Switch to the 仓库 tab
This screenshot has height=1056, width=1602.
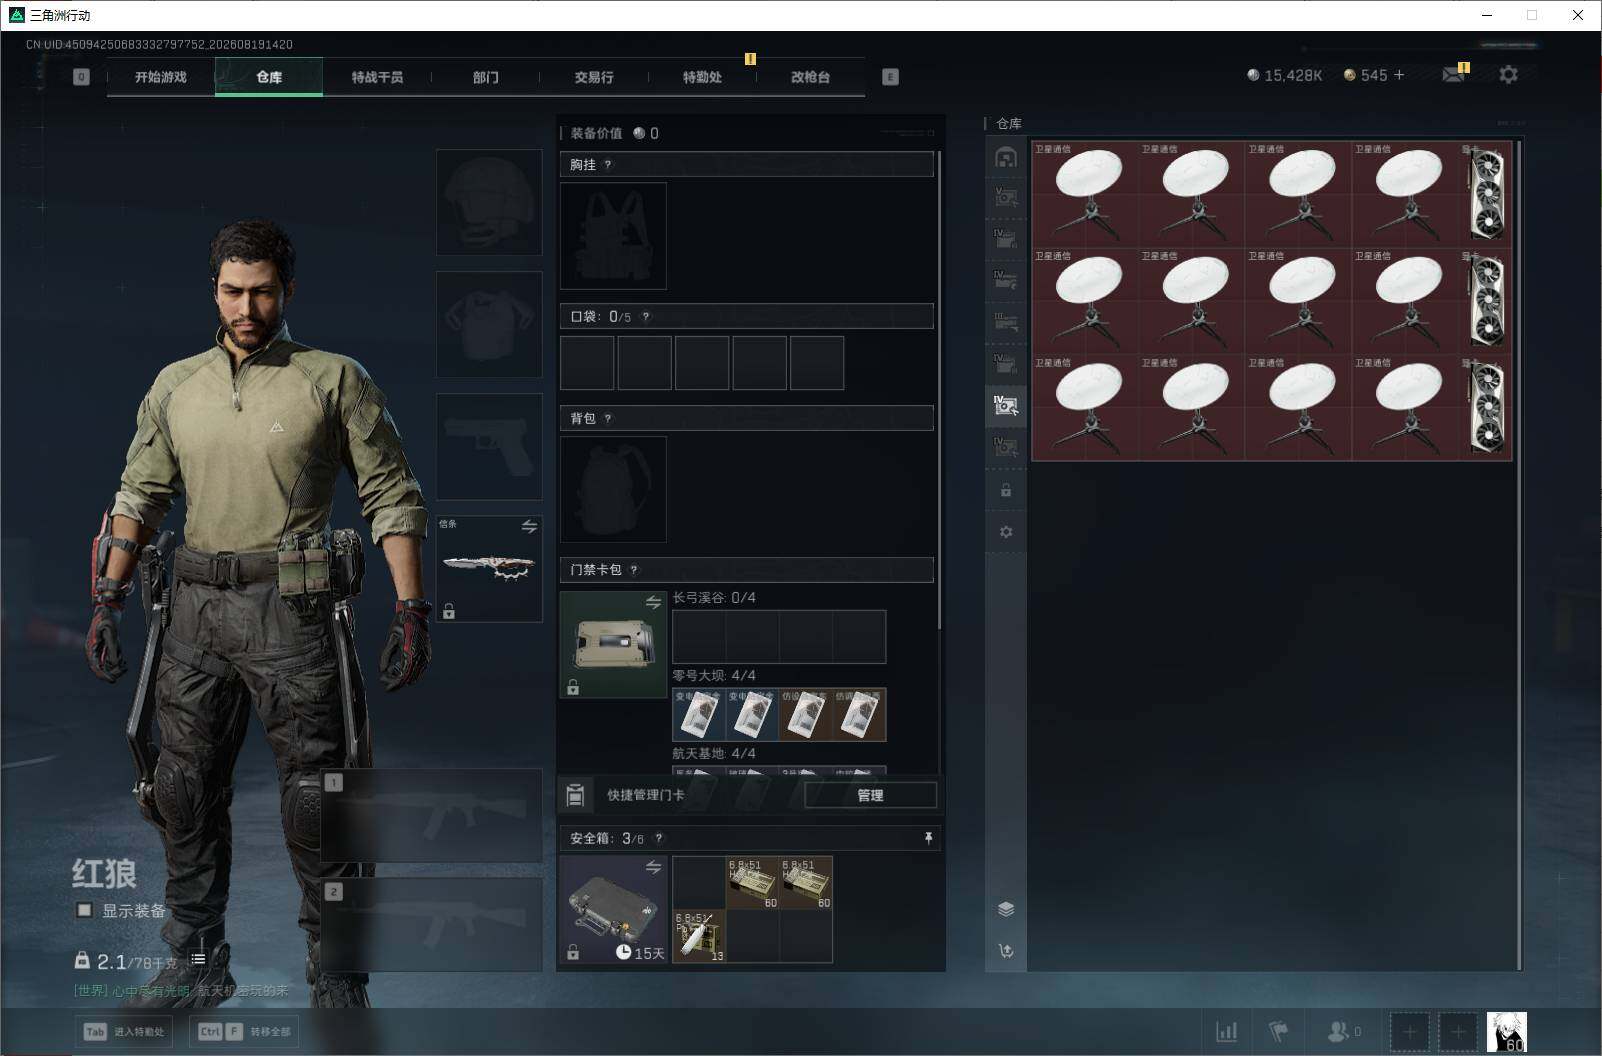pos(269,77)
